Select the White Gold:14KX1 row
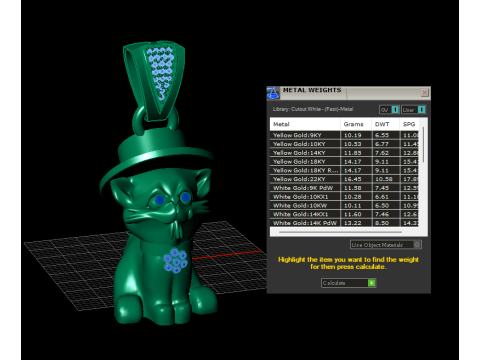480x360 pixels. point(344,214)
